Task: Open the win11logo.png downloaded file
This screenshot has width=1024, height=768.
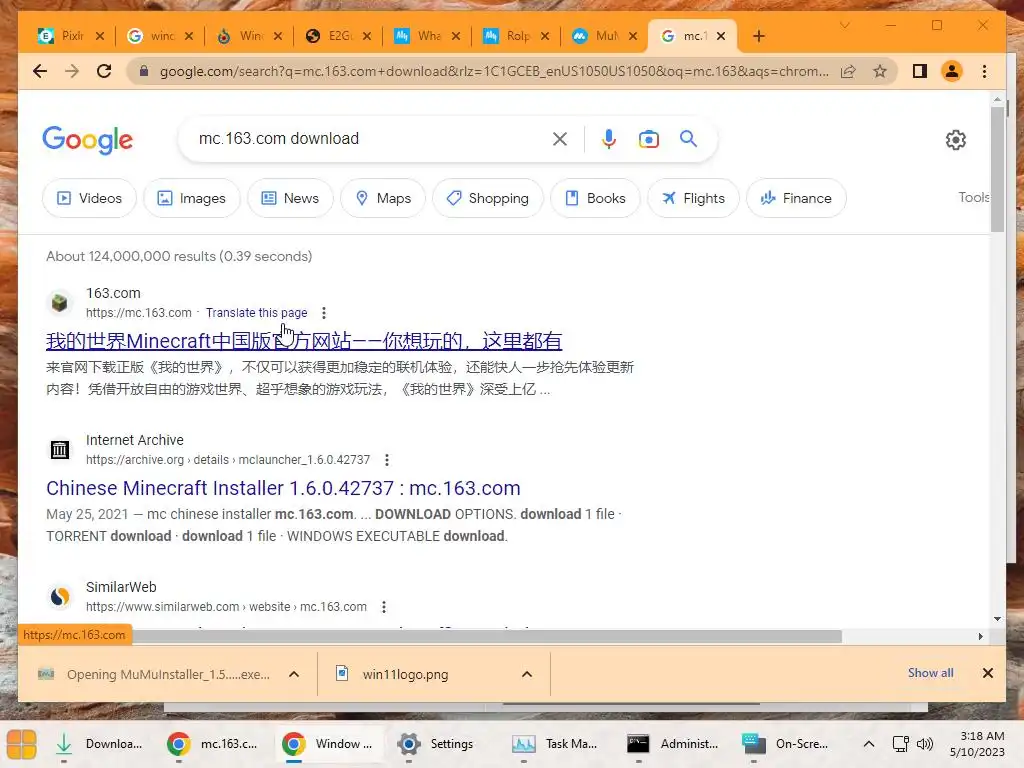Action: (x=405, y=675)
